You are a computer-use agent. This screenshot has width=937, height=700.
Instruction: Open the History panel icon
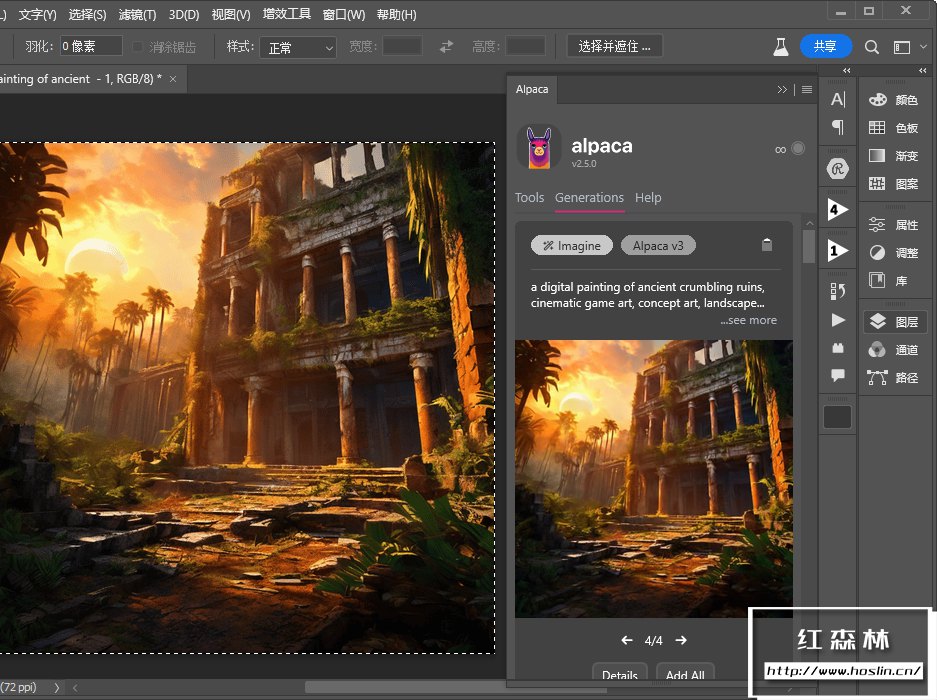coord(838,291)
